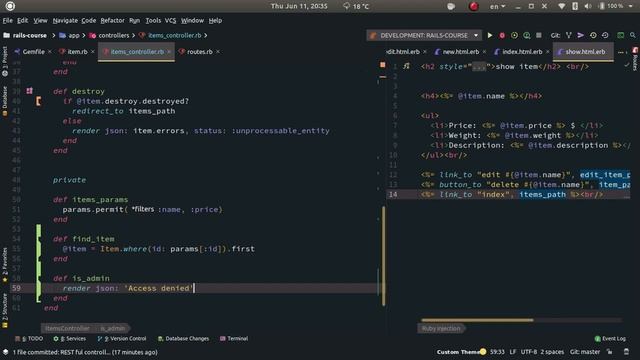640x360 pixels.
Task: Click the controllers breadcrumb folder
Action: [109, 36]
